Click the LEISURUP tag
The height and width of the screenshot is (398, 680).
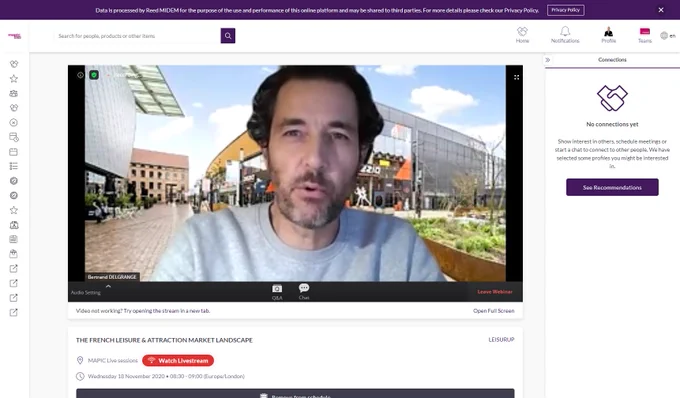[501, 339]
